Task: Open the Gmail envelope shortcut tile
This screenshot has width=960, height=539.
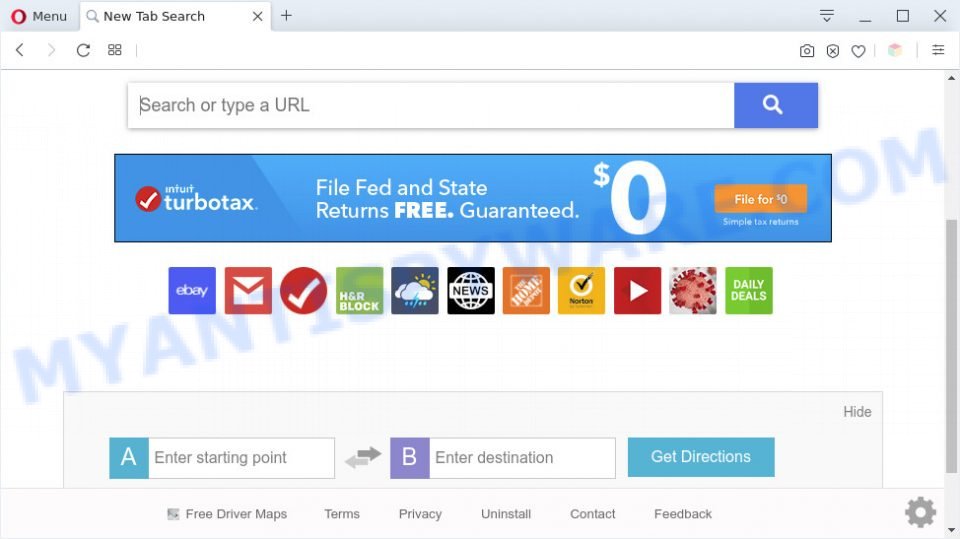Action: (x=248, y=290)
